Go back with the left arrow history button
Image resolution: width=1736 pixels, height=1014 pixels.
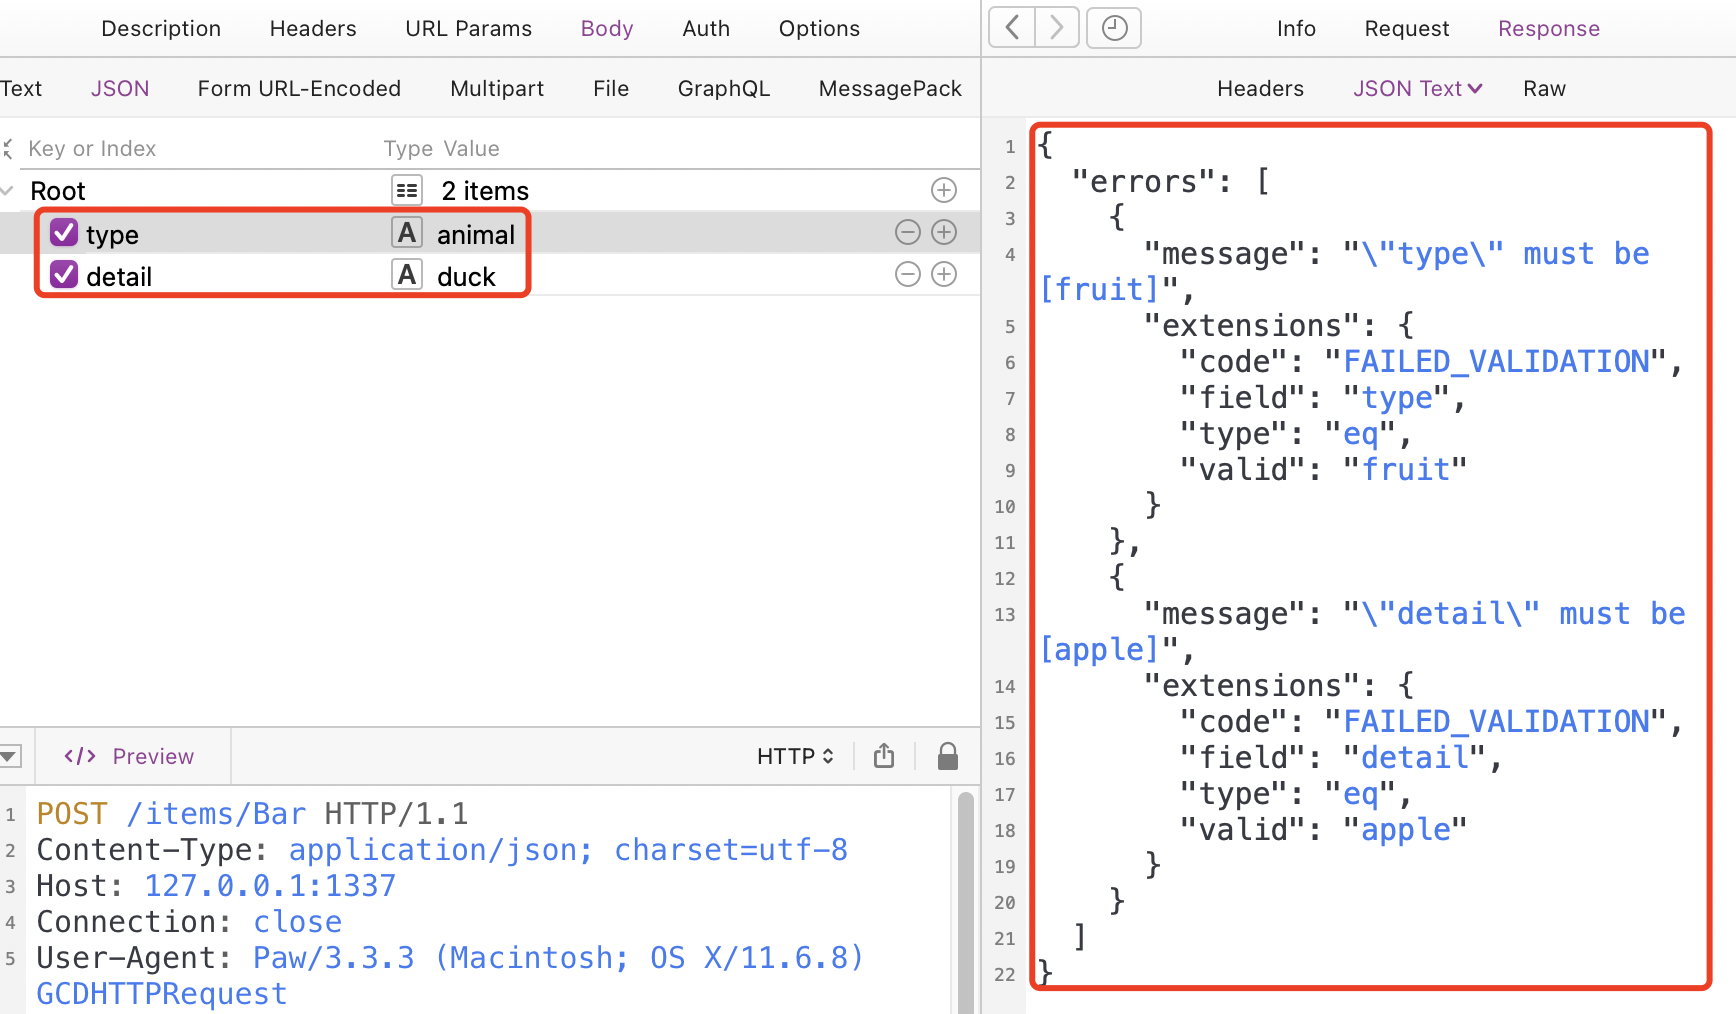(1012, 28)
